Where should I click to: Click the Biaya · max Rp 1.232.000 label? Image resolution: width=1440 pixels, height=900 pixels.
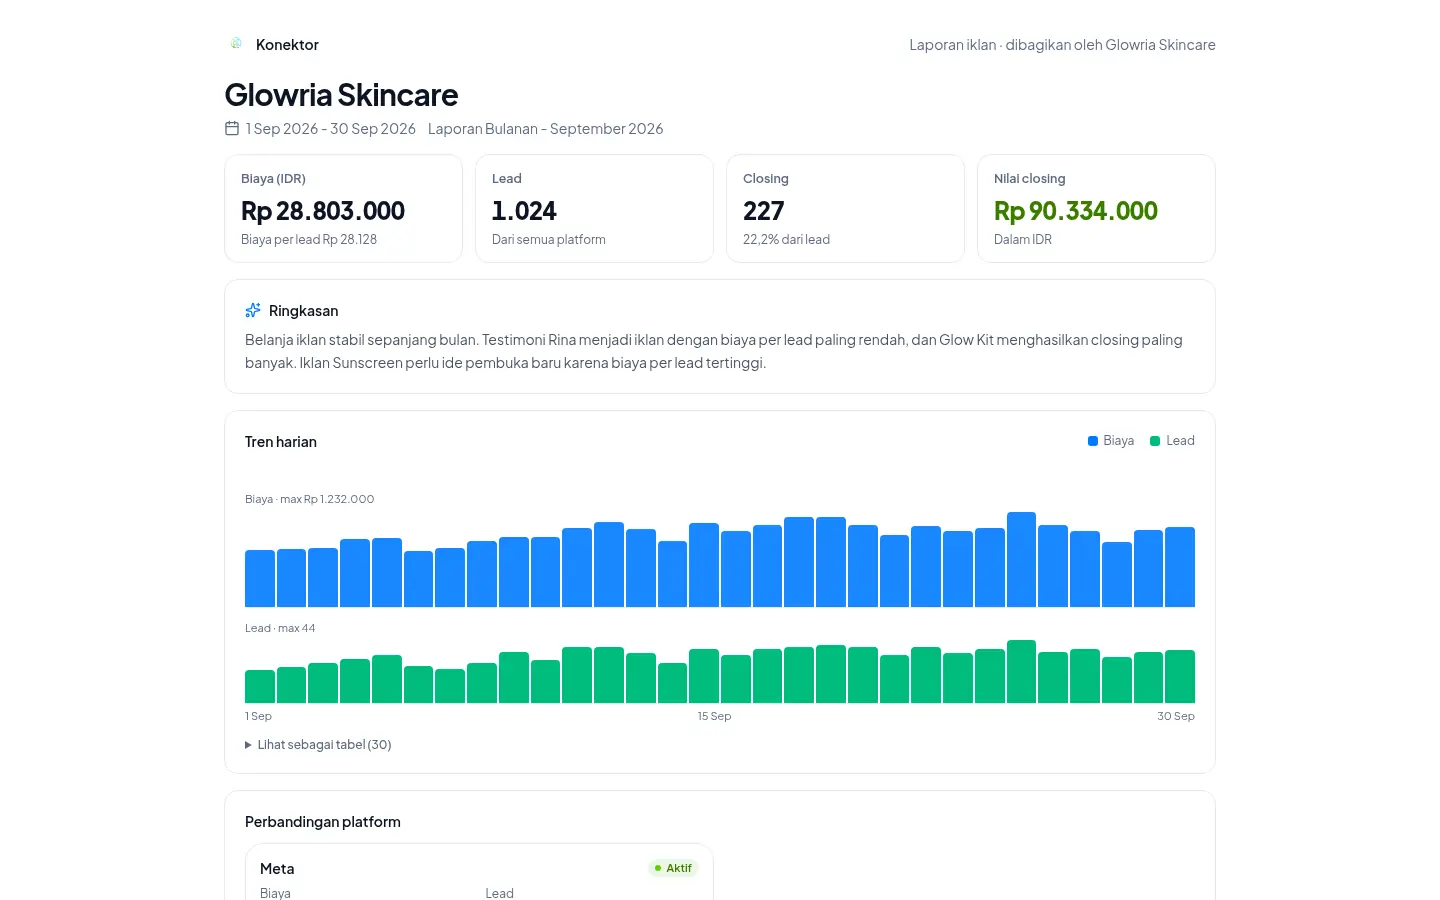pyautogui.click(x=310, y=499)
